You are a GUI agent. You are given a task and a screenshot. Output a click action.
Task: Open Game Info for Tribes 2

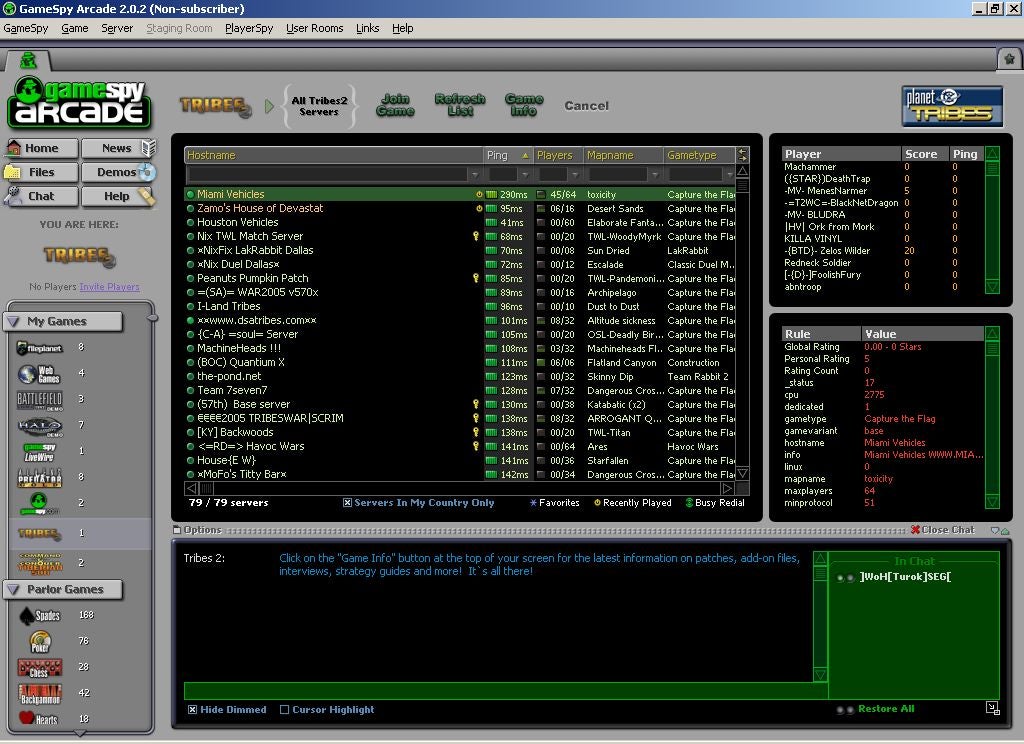524,105
